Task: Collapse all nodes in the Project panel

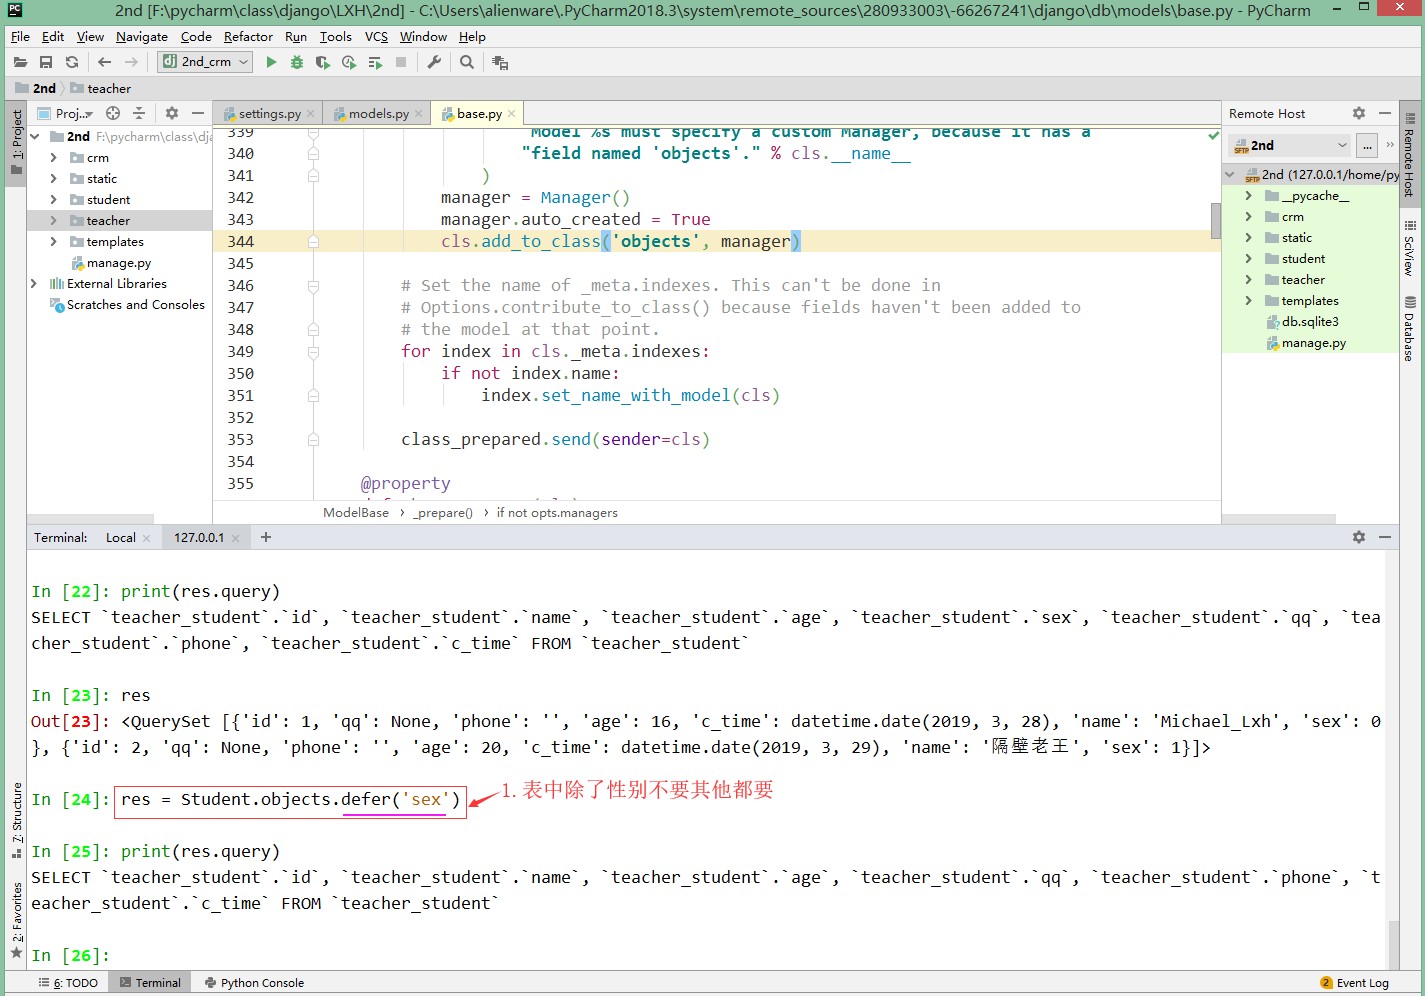Action: pyautogui.click(x=139, y=113)
